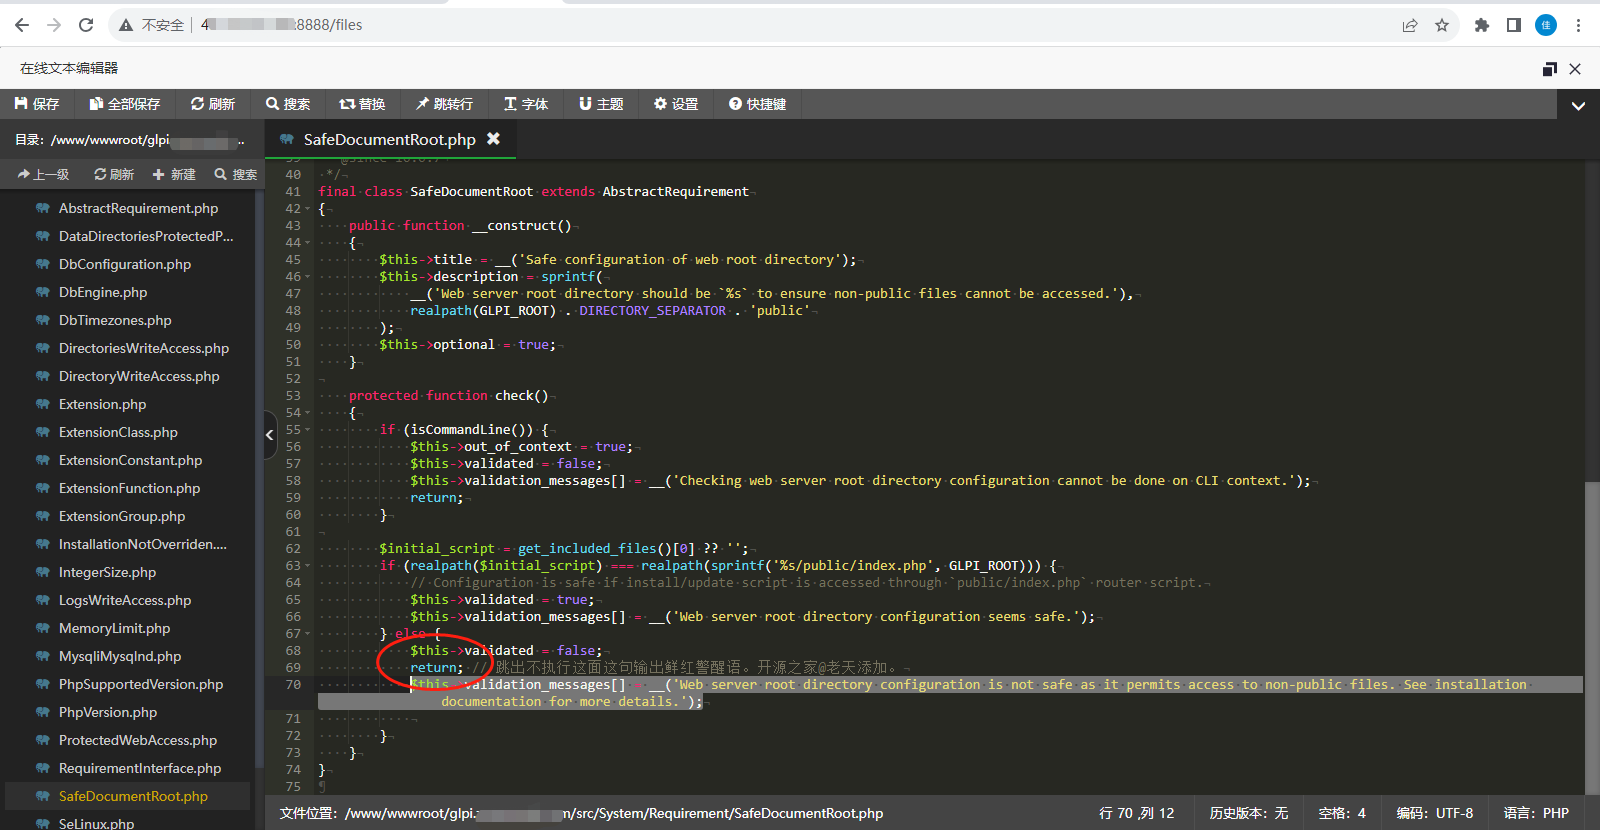Click 空格: 4 indentation setting
This screenshot has height=830, width=1600.
pos(1341,813)
